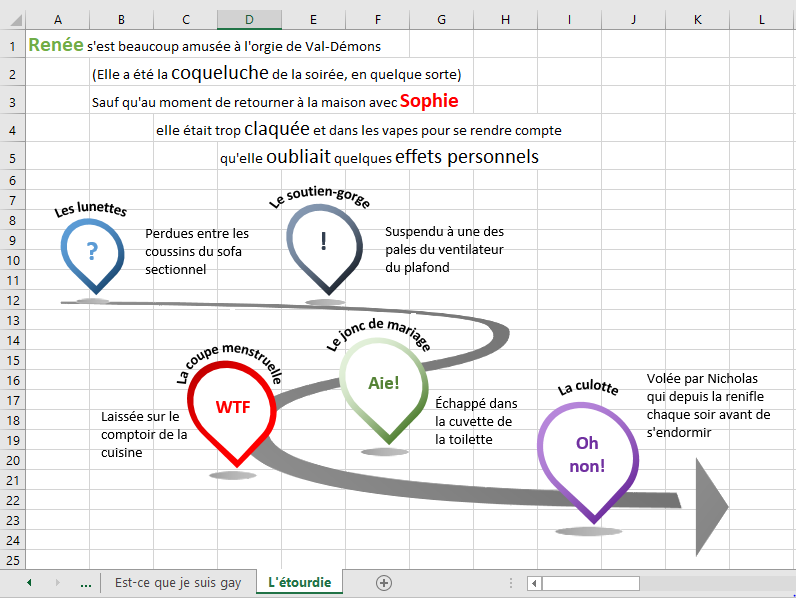Select the L'étourdie sheet tab
Screen dimensions: 796x598
pyautogui.click(x=299, y=582)
